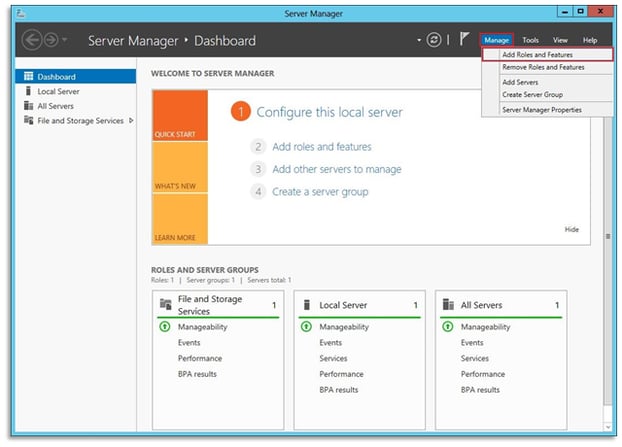Open the notifications flag
622x447 pixels.
click(464, 39)
